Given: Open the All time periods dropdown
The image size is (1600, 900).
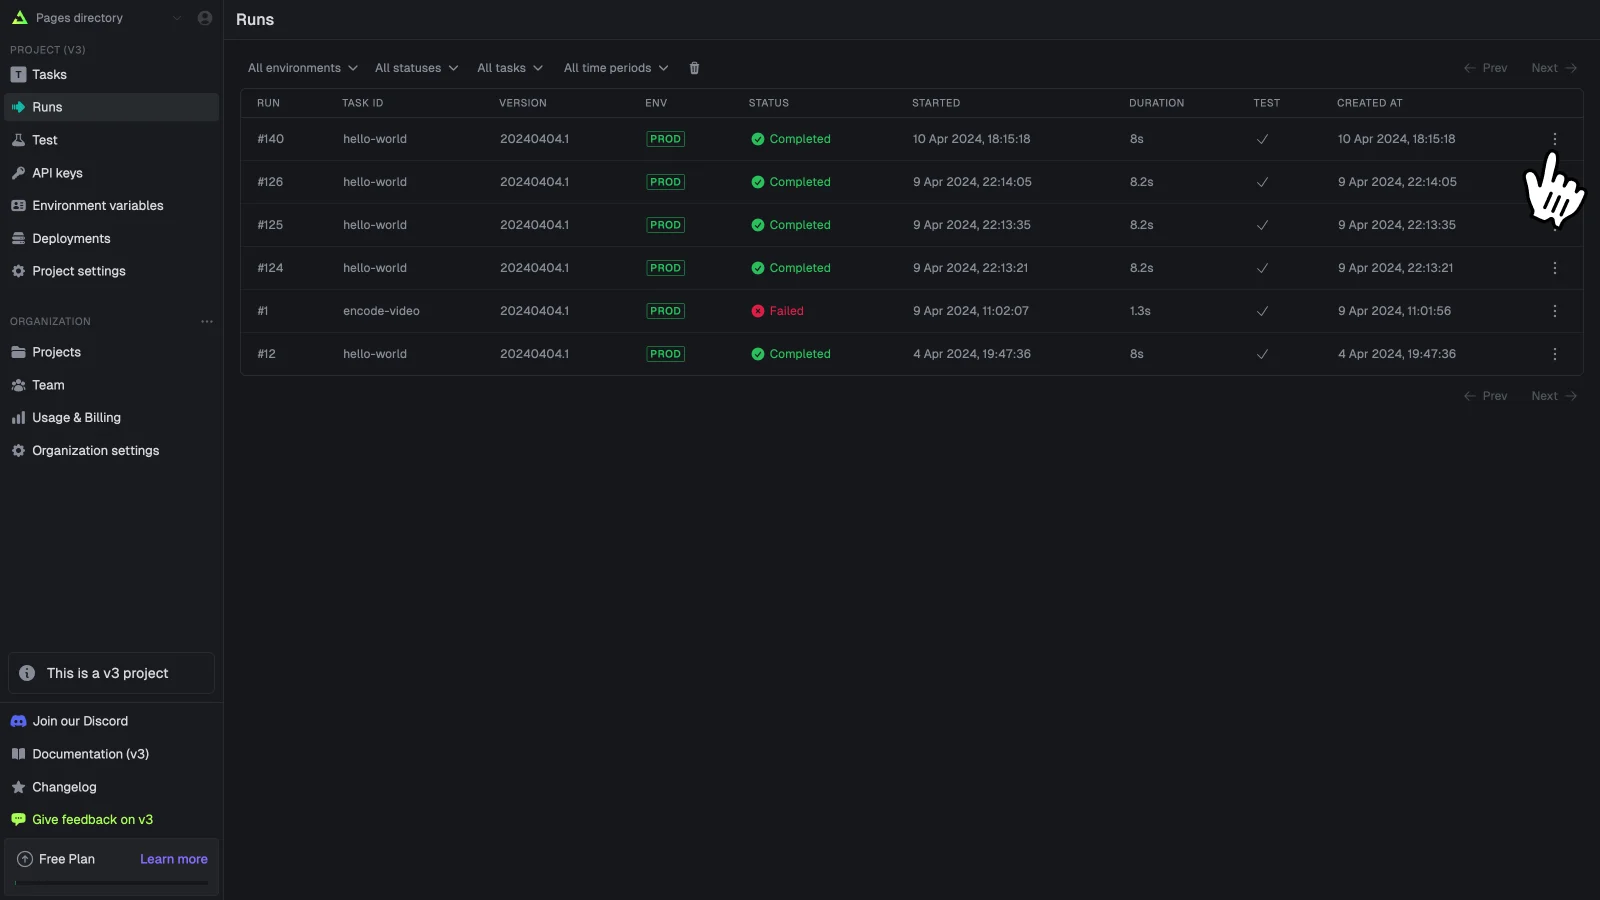Looking at the screenshot, I should [616, 68].
